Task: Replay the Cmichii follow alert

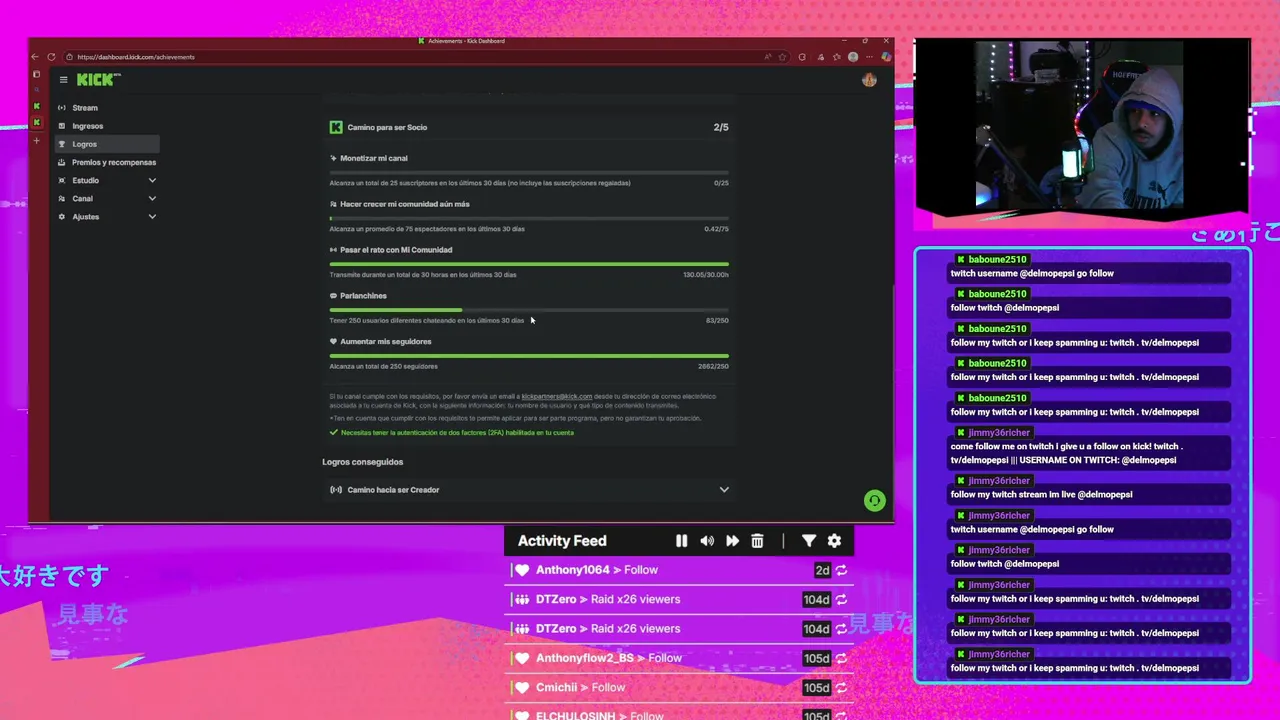Action: point(842,688)
